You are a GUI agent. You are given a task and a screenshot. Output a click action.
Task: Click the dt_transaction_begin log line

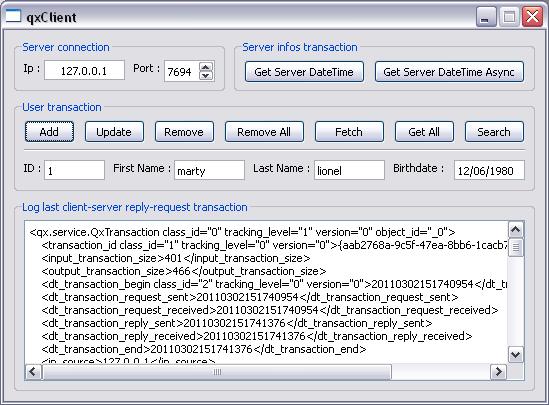(274, 284)
